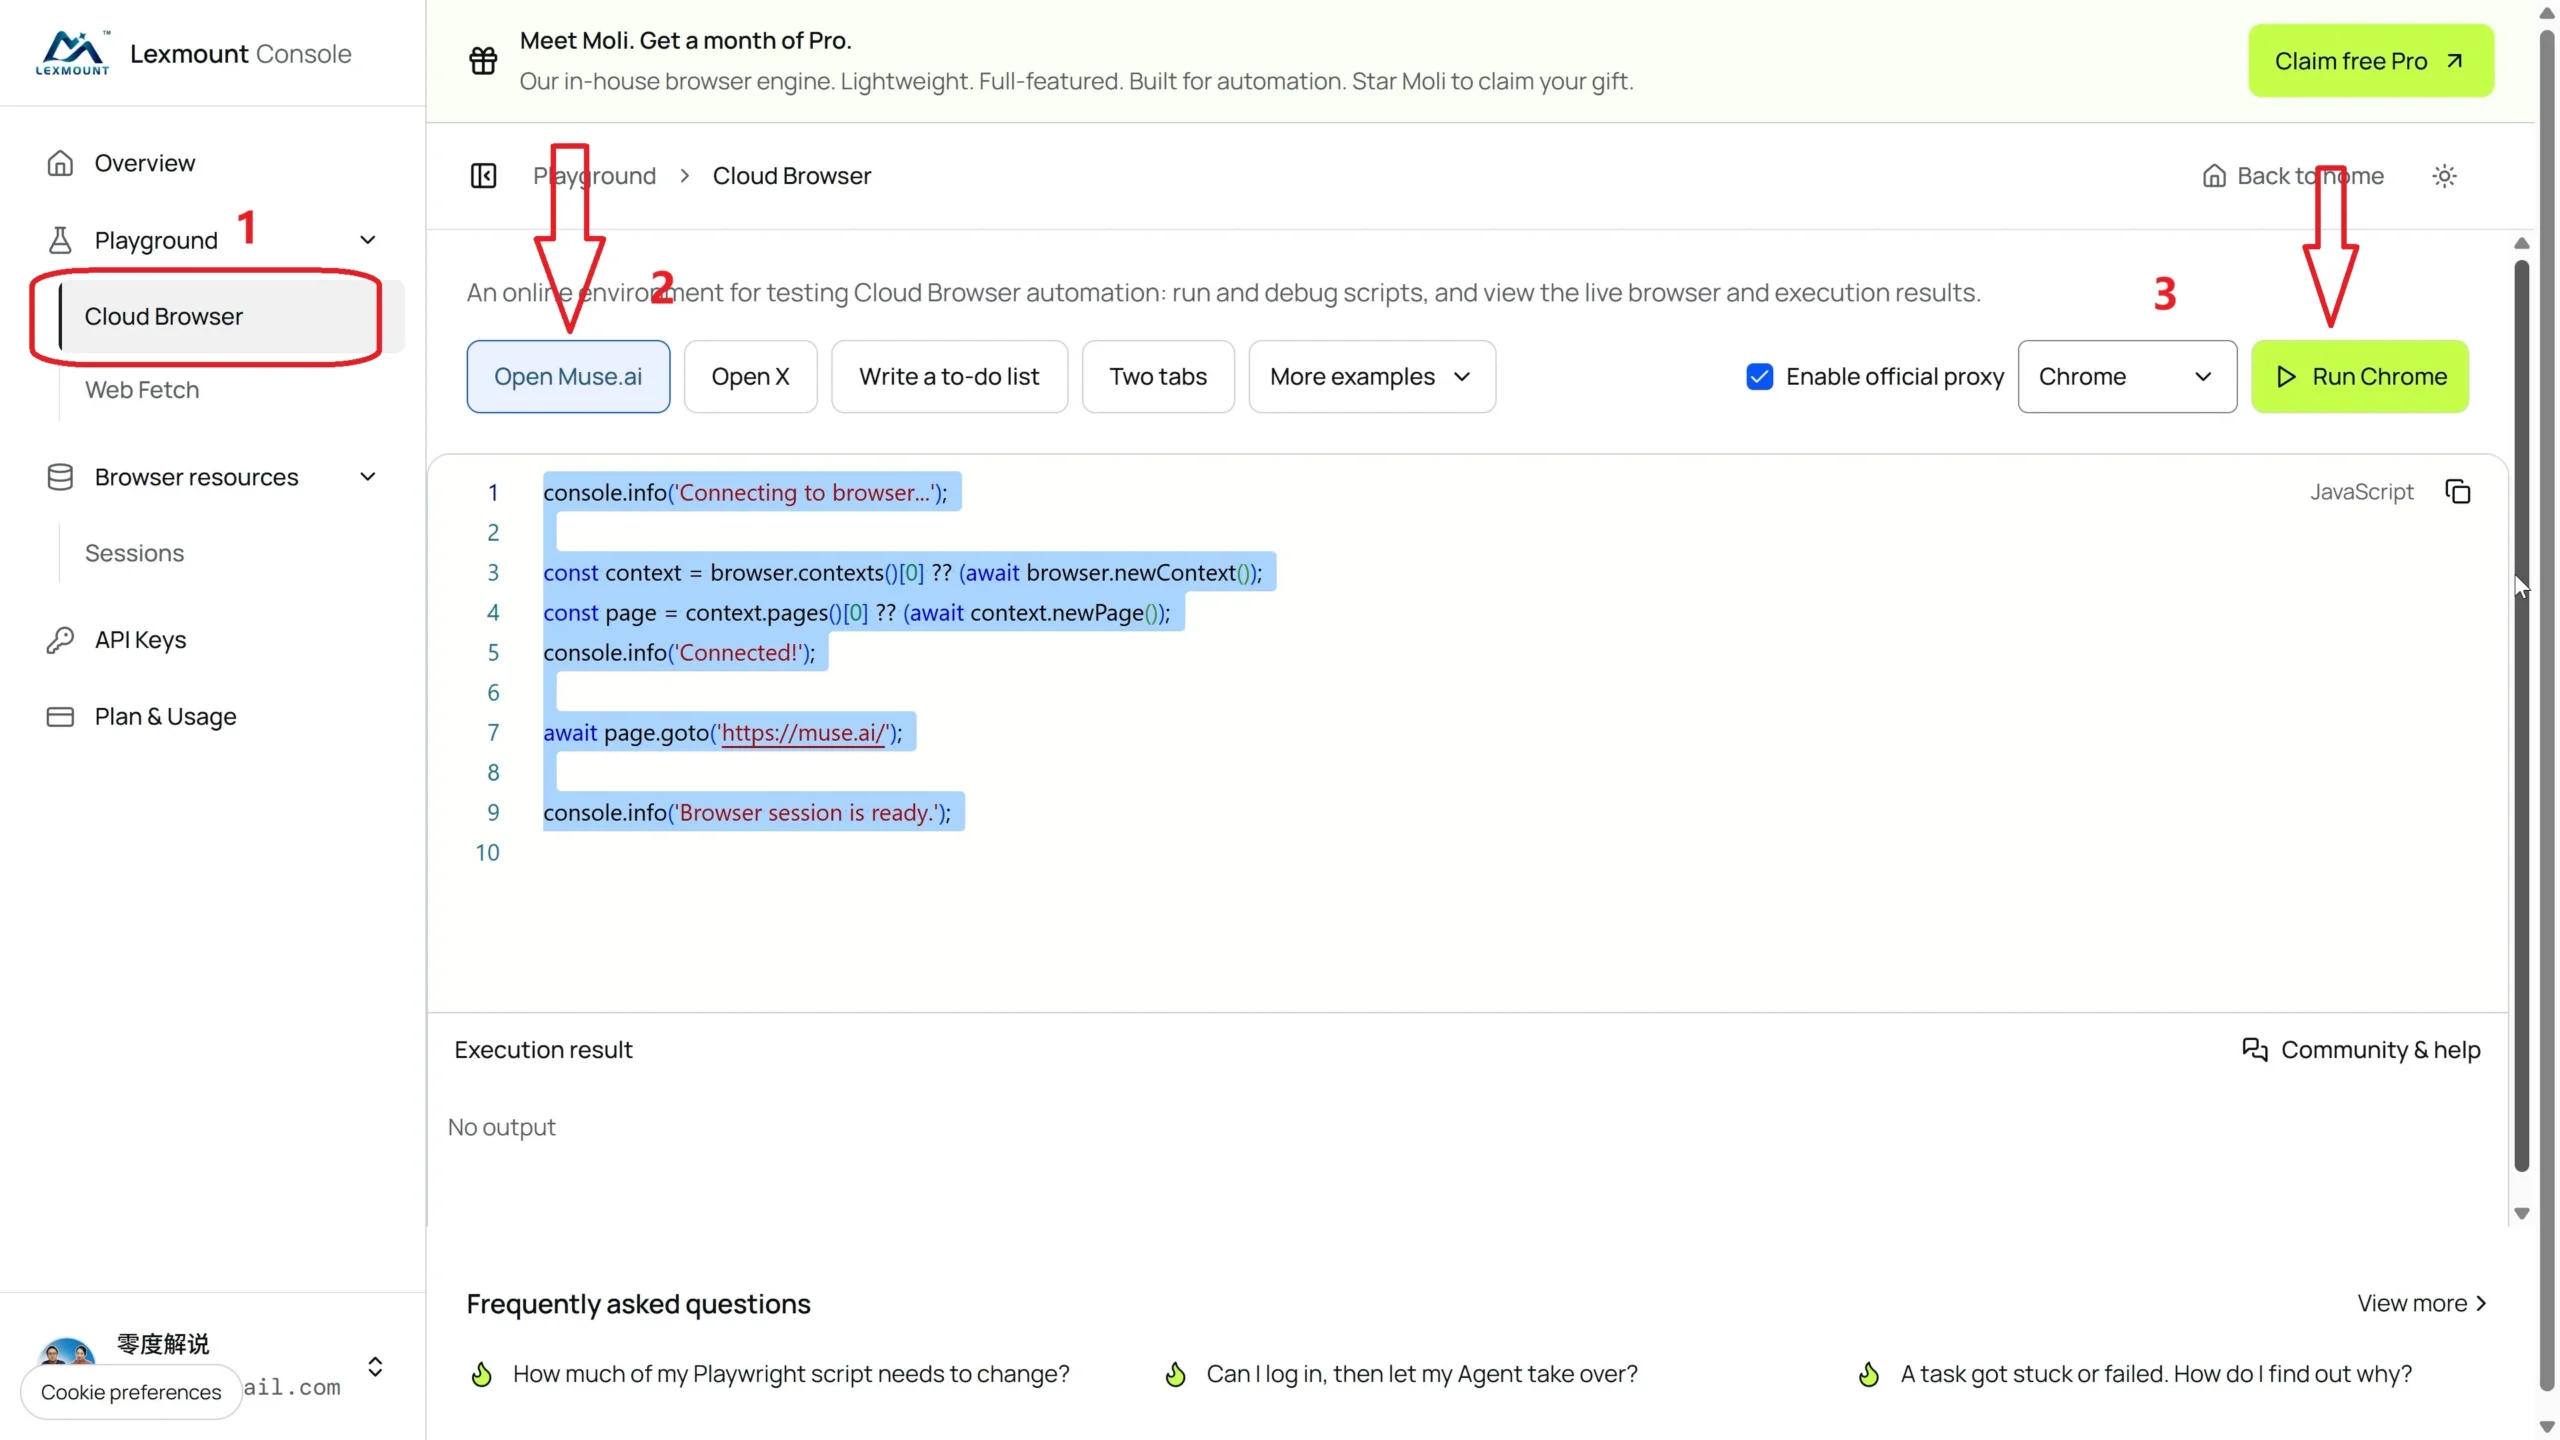
Task: Open Cookie preferences
Action: point(131,1392)
